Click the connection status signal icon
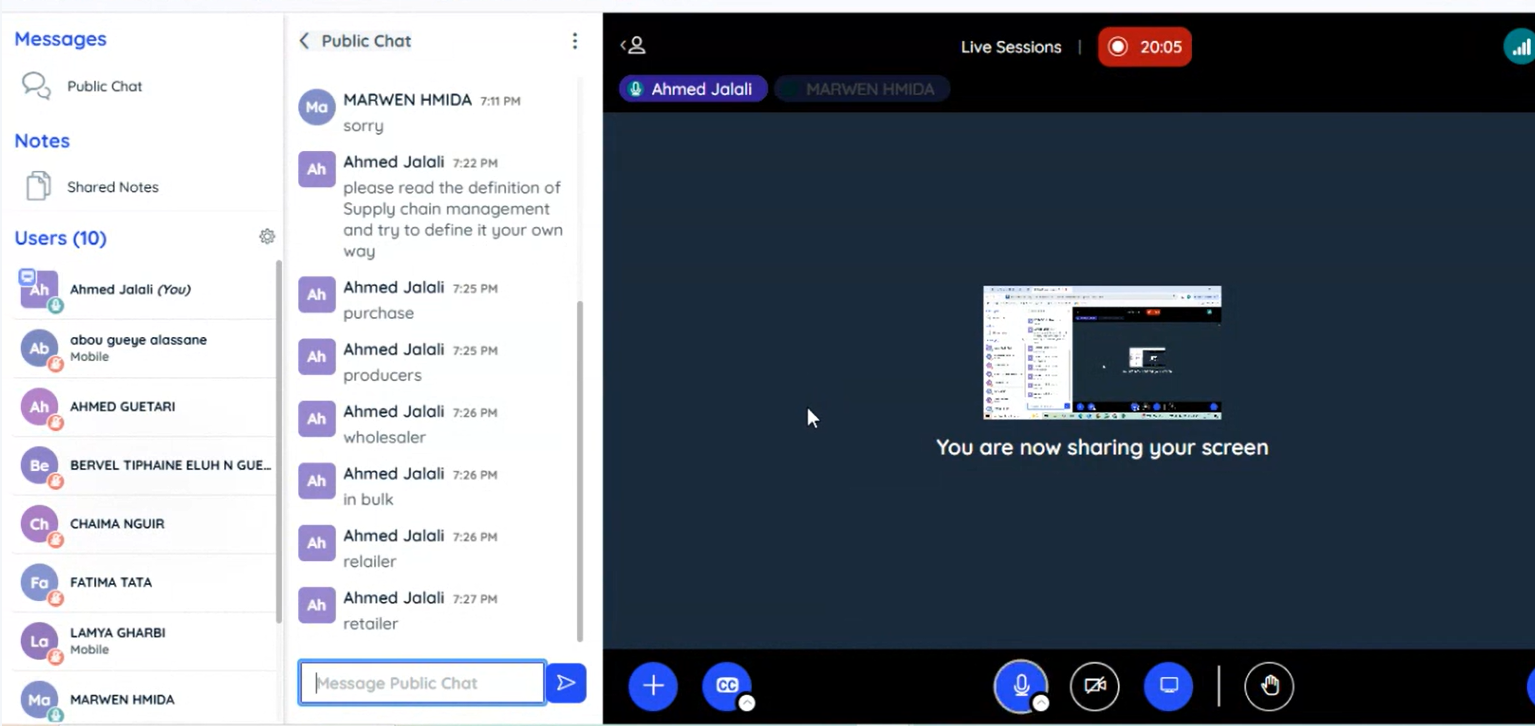The width and height of the screenshot is (1535, 726). (1519, 47)
